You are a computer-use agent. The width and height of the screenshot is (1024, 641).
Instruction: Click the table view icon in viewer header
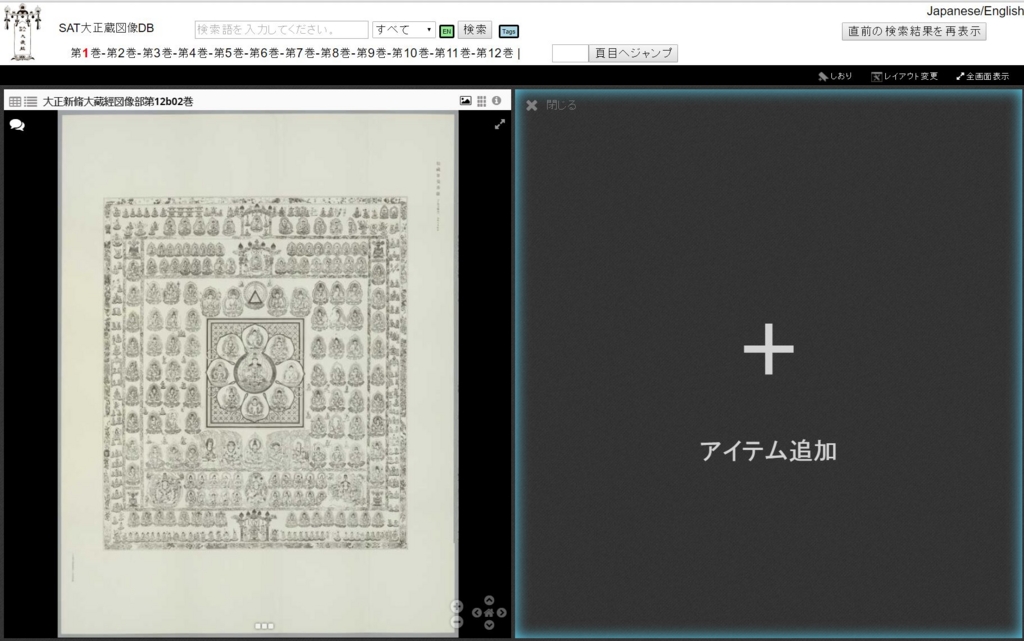14,101
